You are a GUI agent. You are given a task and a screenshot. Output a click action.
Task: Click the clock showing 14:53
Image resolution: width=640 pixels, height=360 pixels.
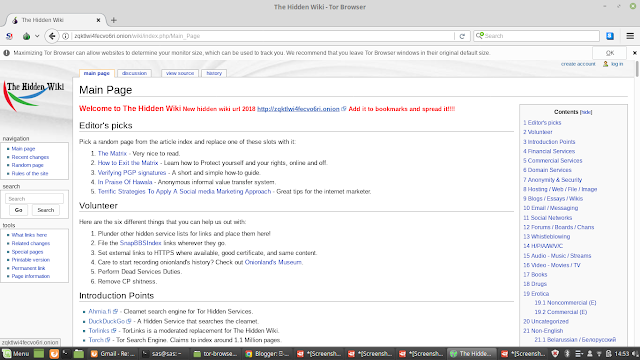[x=622, y=353]
